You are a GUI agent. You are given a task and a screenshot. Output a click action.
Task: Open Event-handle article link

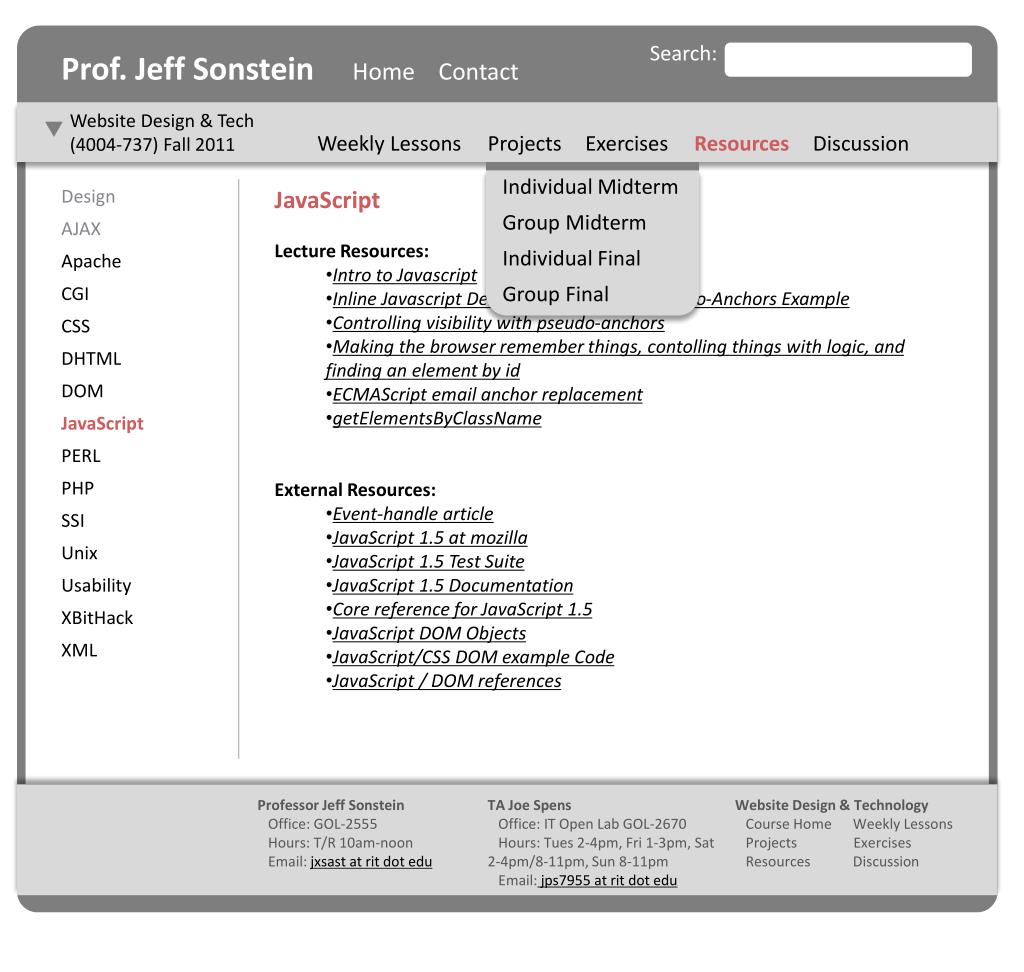(413, 514)
